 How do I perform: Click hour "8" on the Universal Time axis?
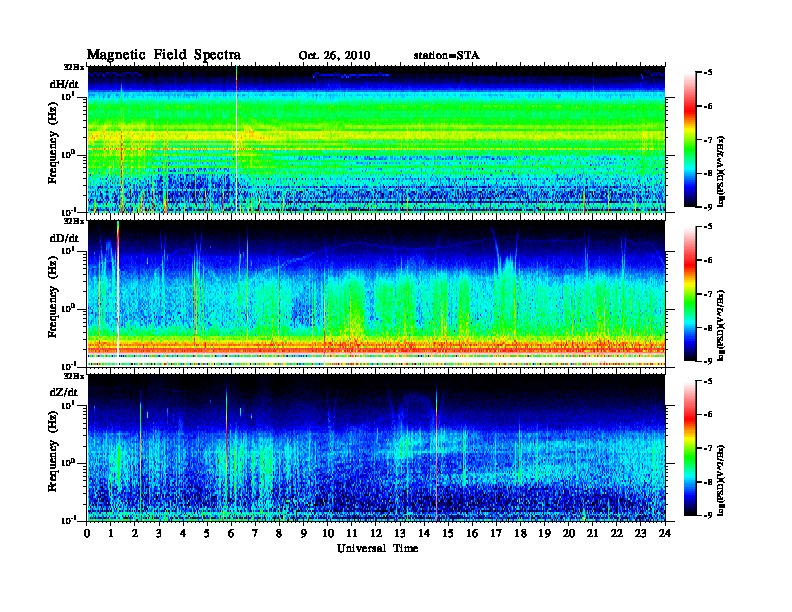coord(279,533)
